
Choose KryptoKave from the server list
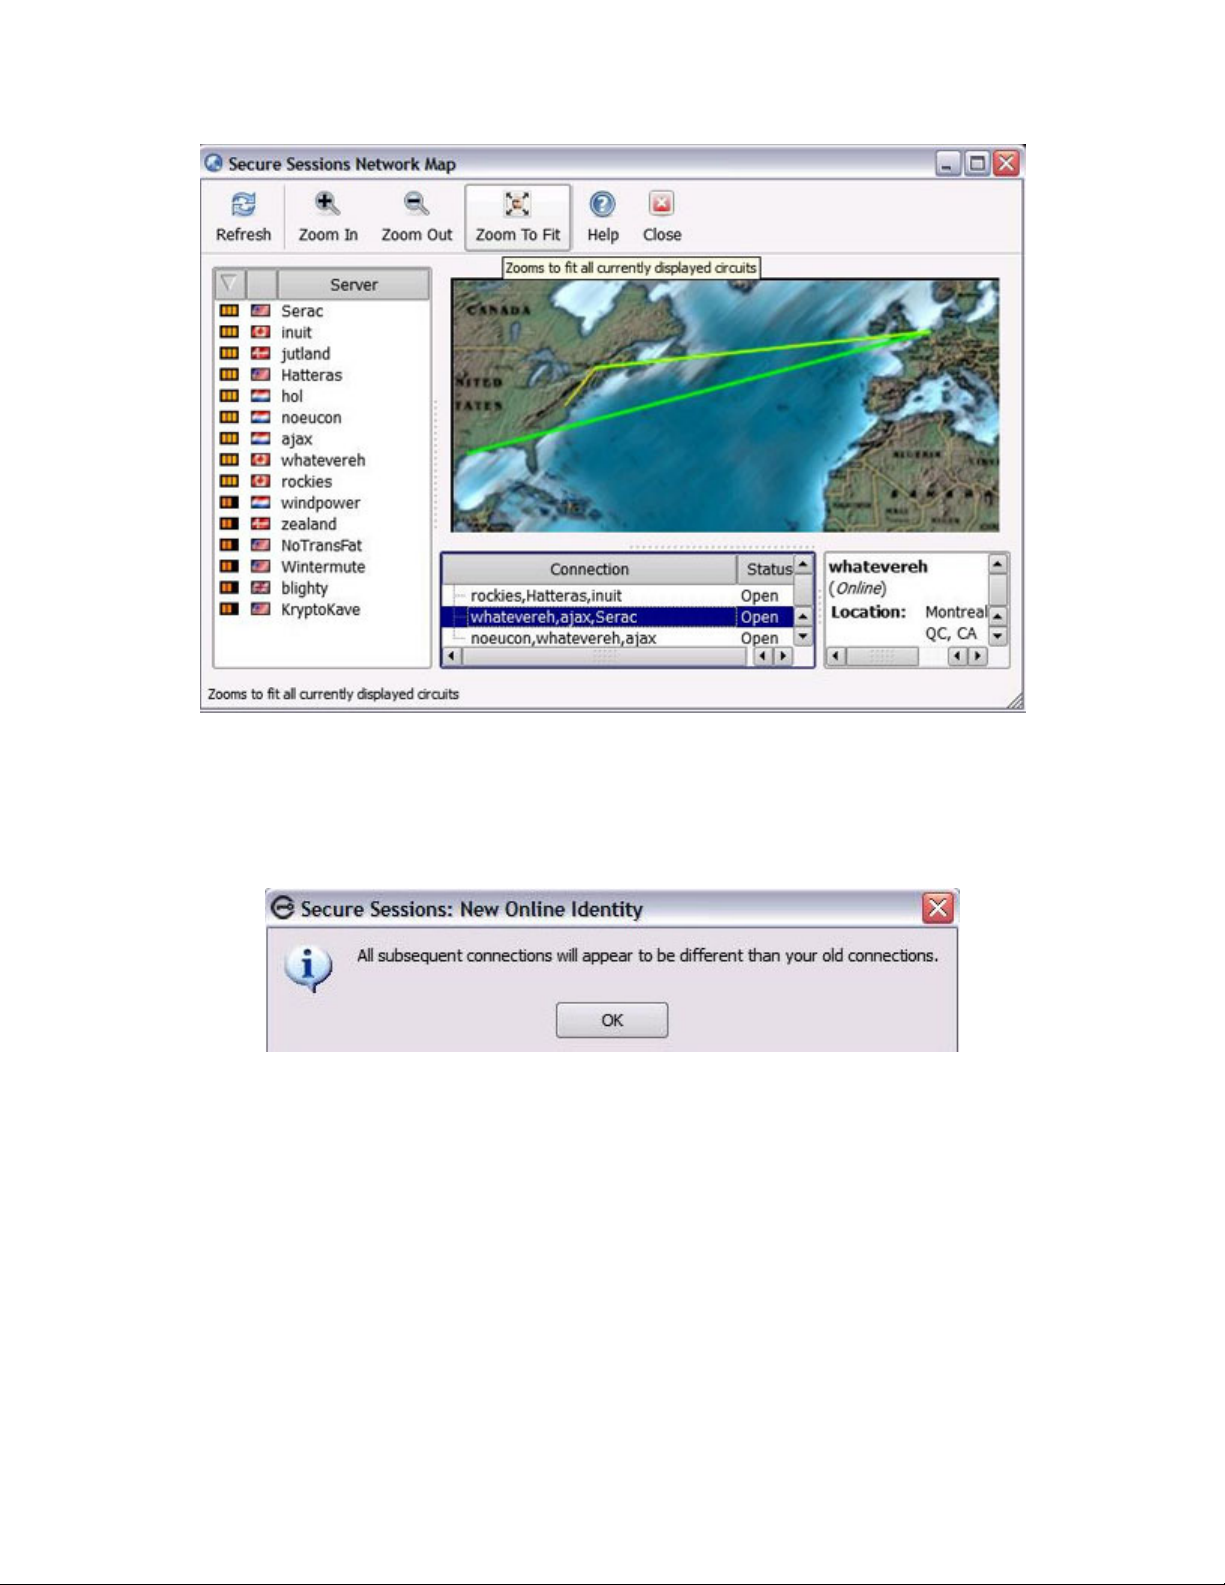coord(320,610)
